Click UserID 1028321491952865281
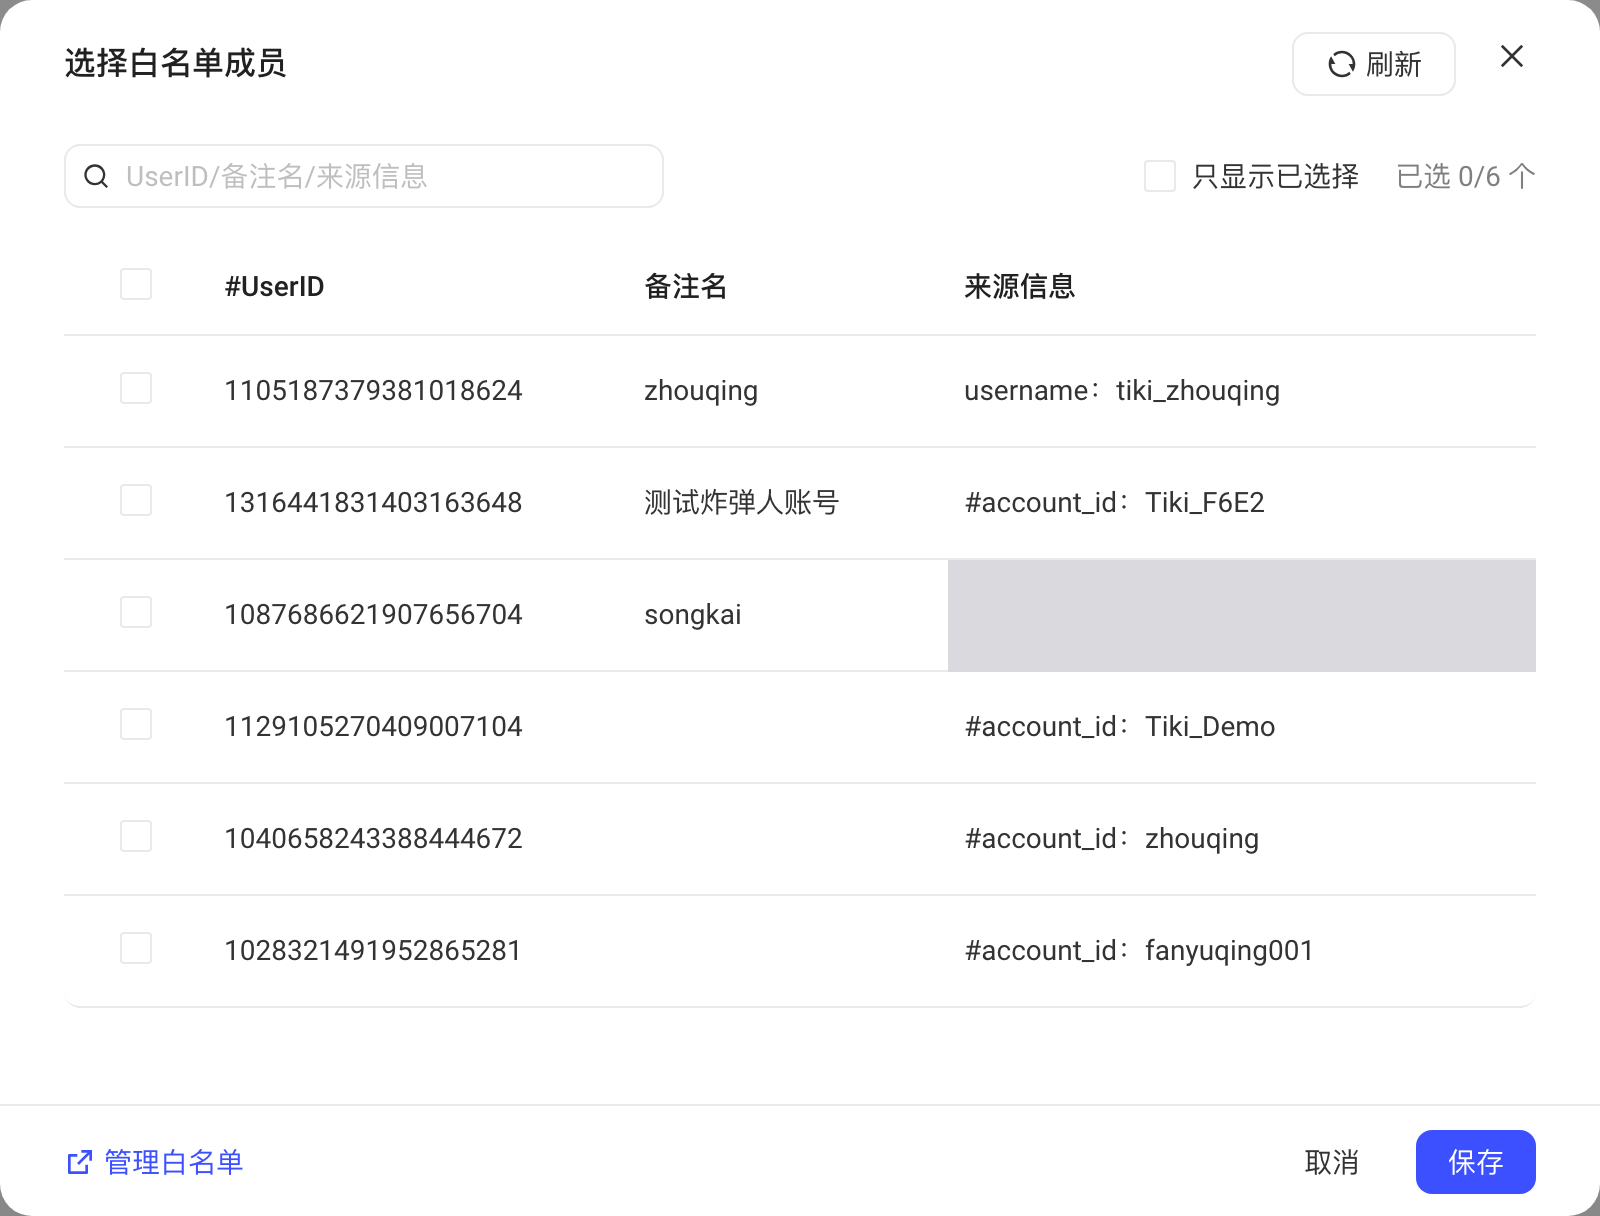Image resolution: width=1600 pixels, height=1216 pixels. [x=373, y=951]
